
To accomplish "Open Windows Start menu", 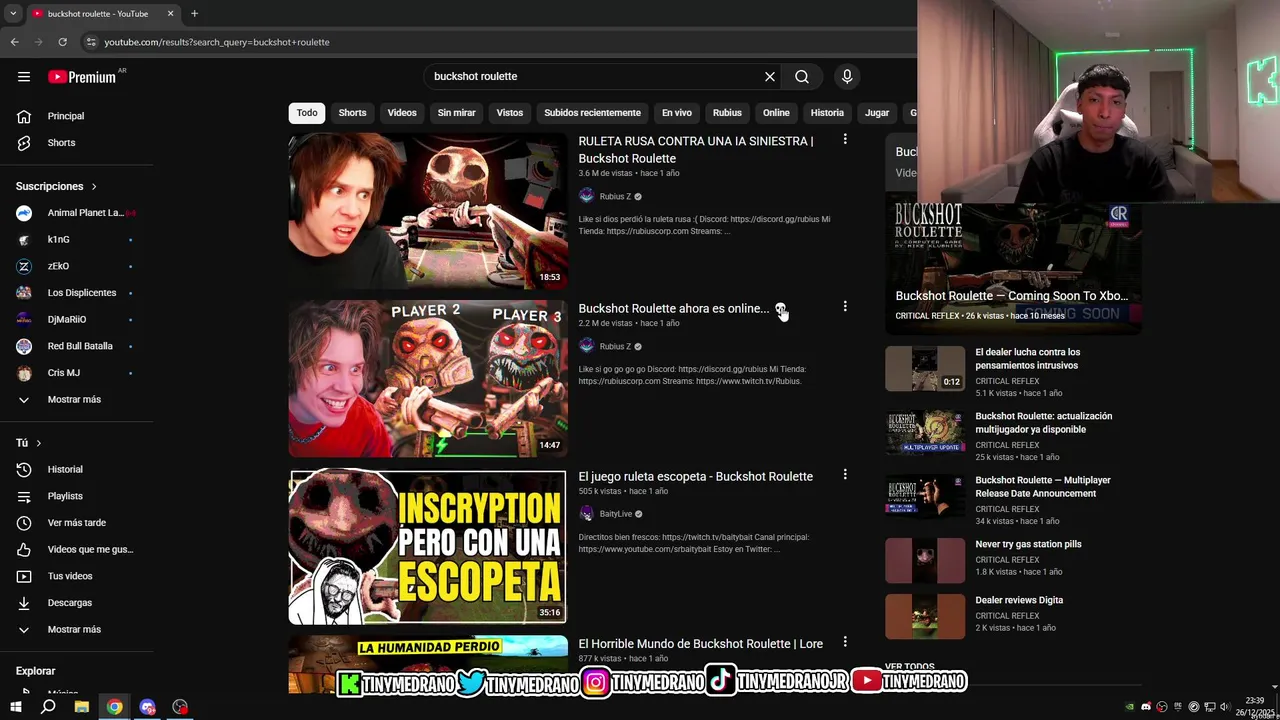I will pos(15,707).
